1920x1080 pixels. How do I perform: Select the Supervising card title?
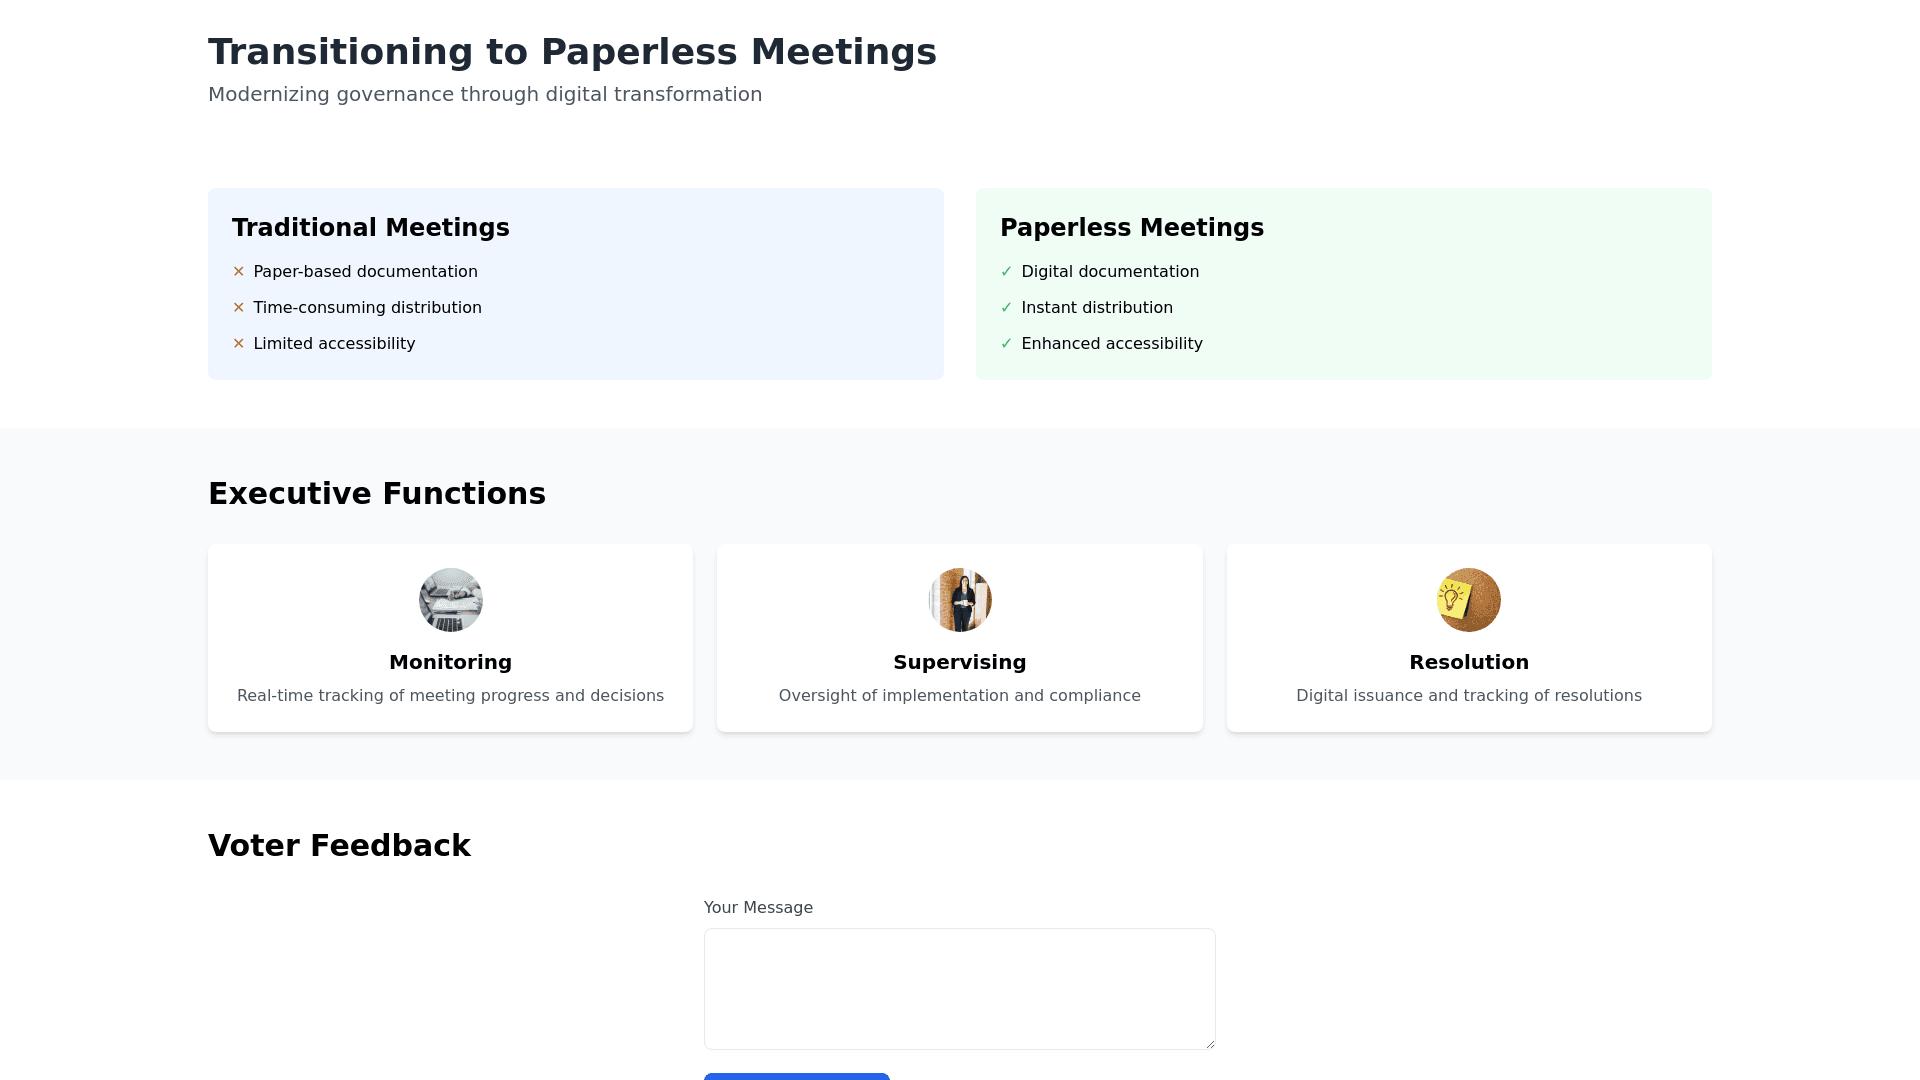pyautogui.click(x=959, y=662)
